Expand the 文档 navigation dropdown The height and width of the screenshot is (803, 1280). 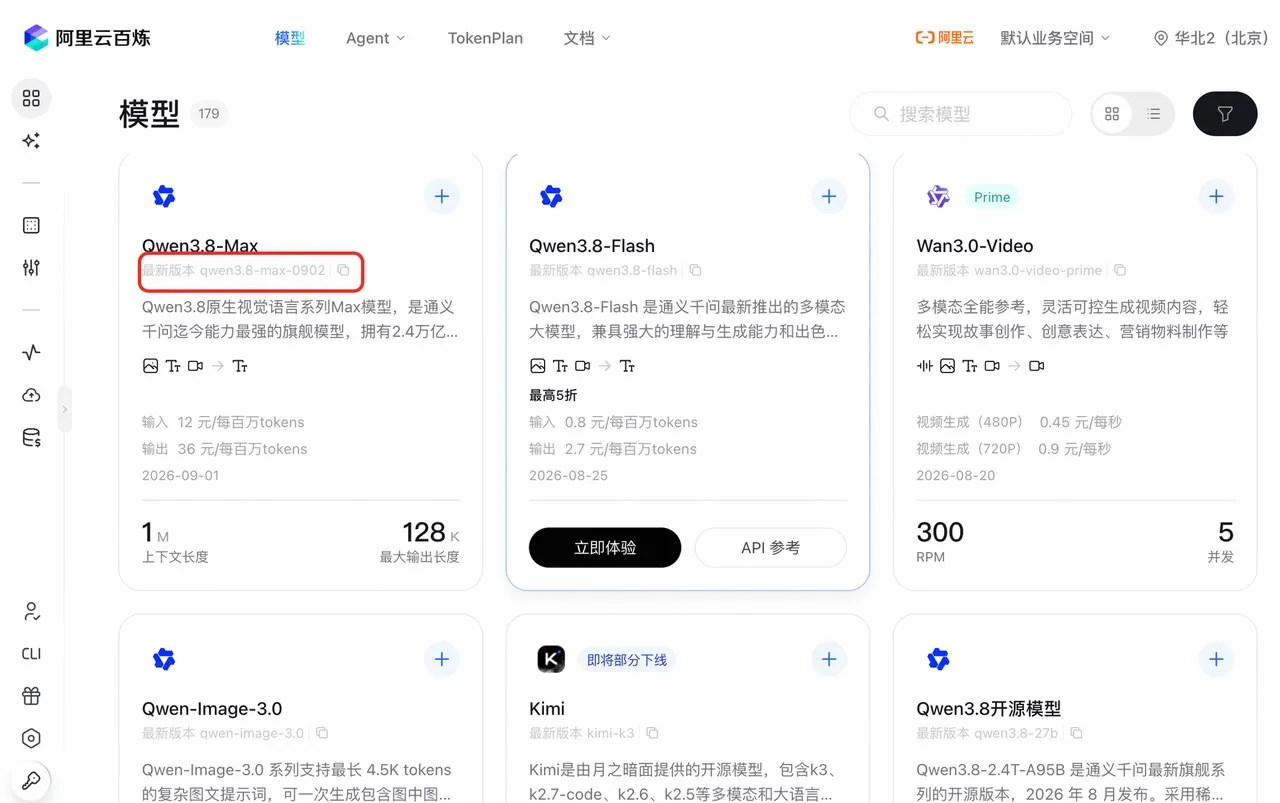[586, 38]
